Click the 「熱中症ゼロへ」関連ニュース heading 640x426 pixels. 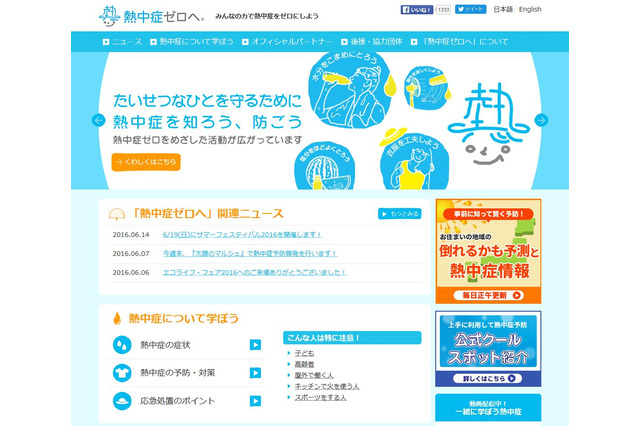[x=208, y=214]
